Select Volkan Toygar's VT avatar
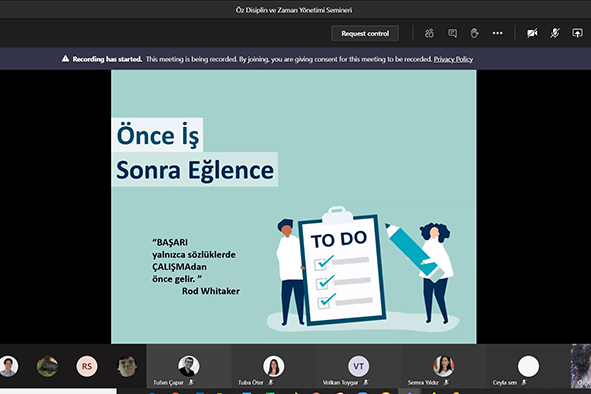 358,366
